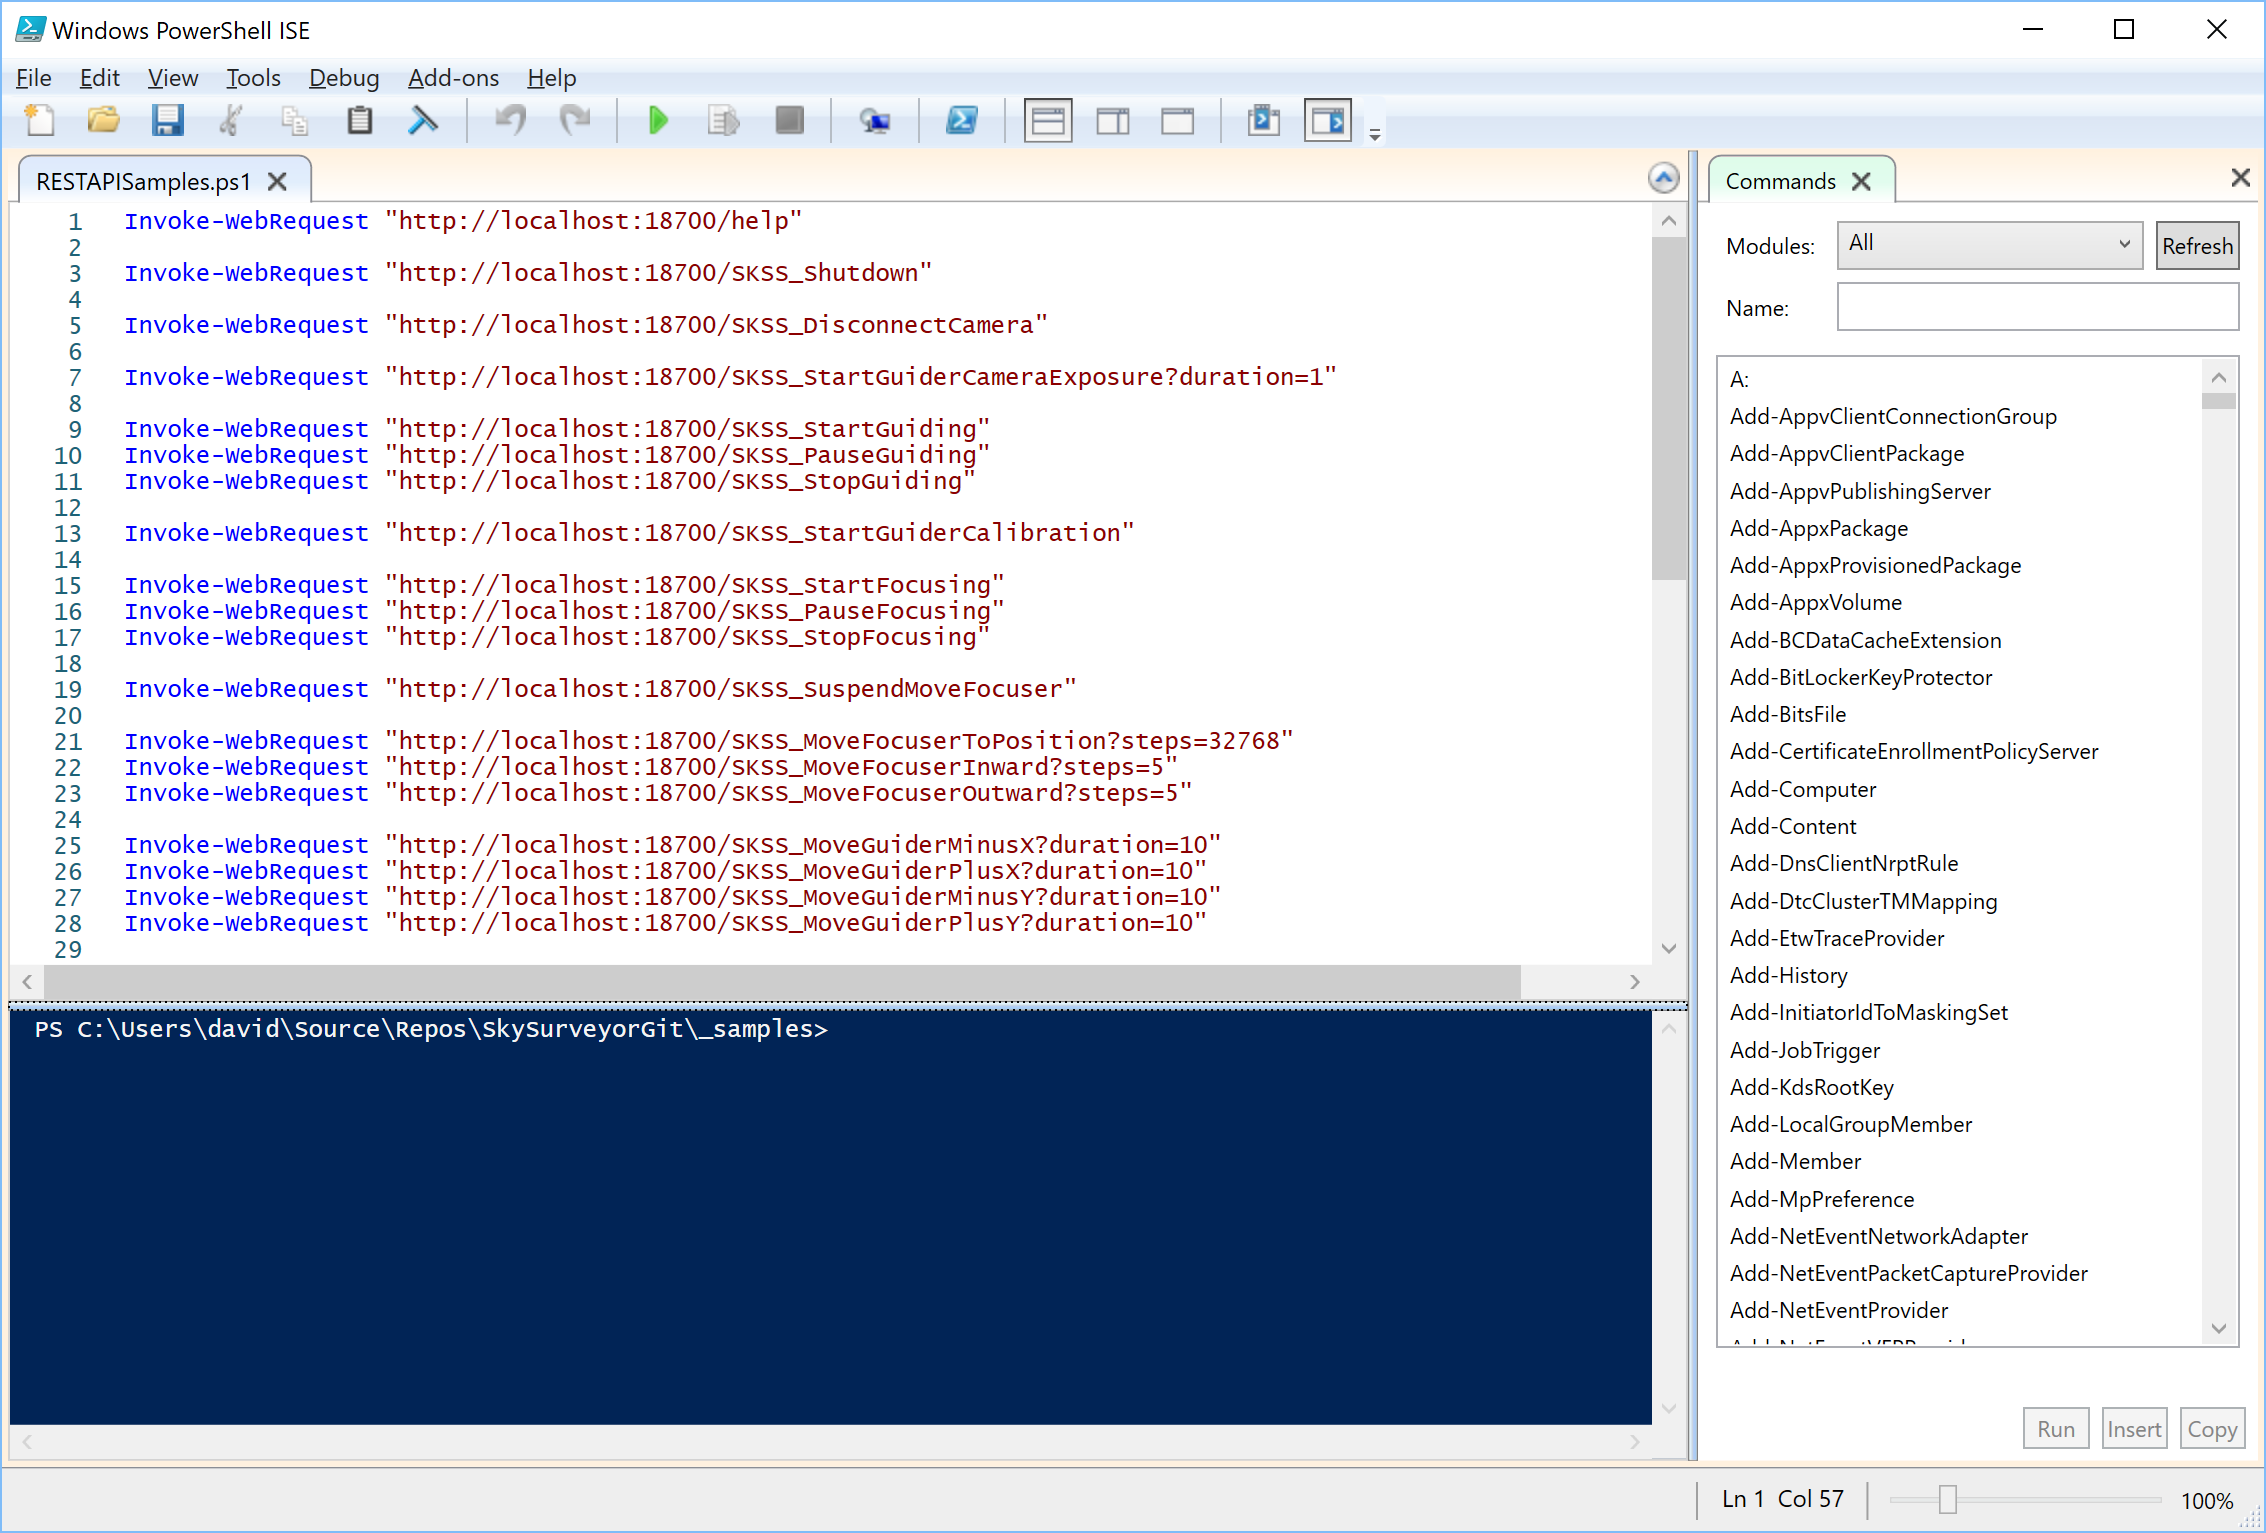Select the Commands add-on tab

[1780, 182]
